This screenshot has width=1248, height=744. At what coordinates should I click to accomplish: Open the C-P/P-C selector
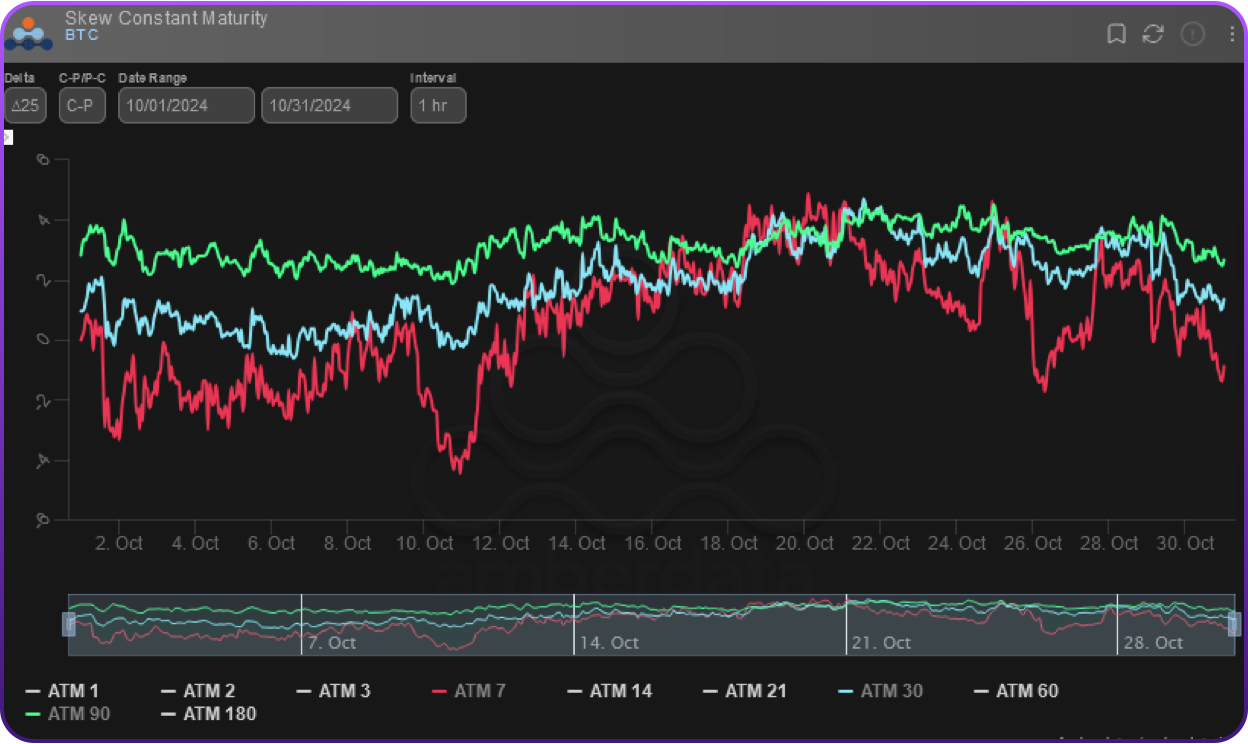[82, 105]
